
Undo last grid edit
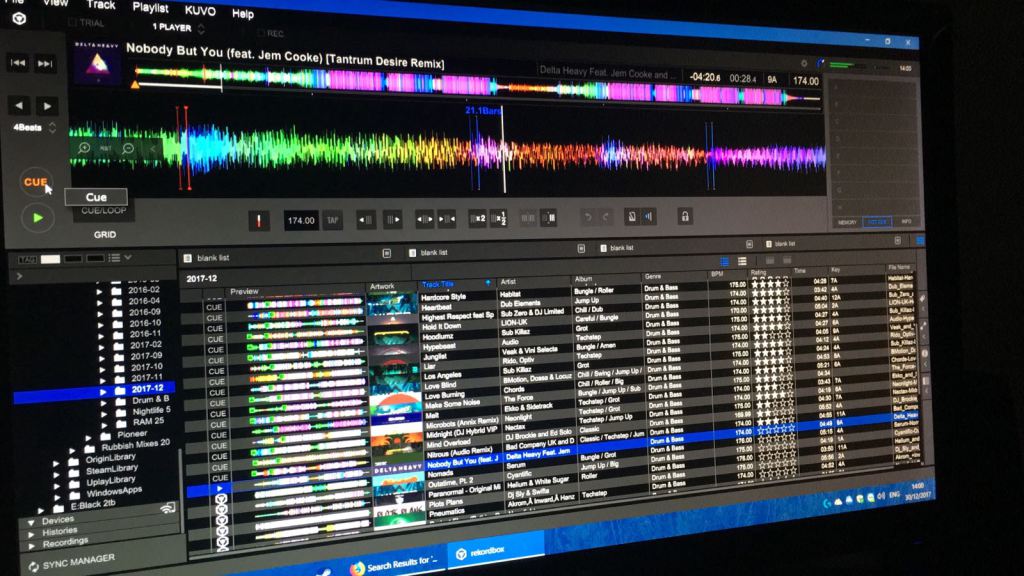pos(588,217)
